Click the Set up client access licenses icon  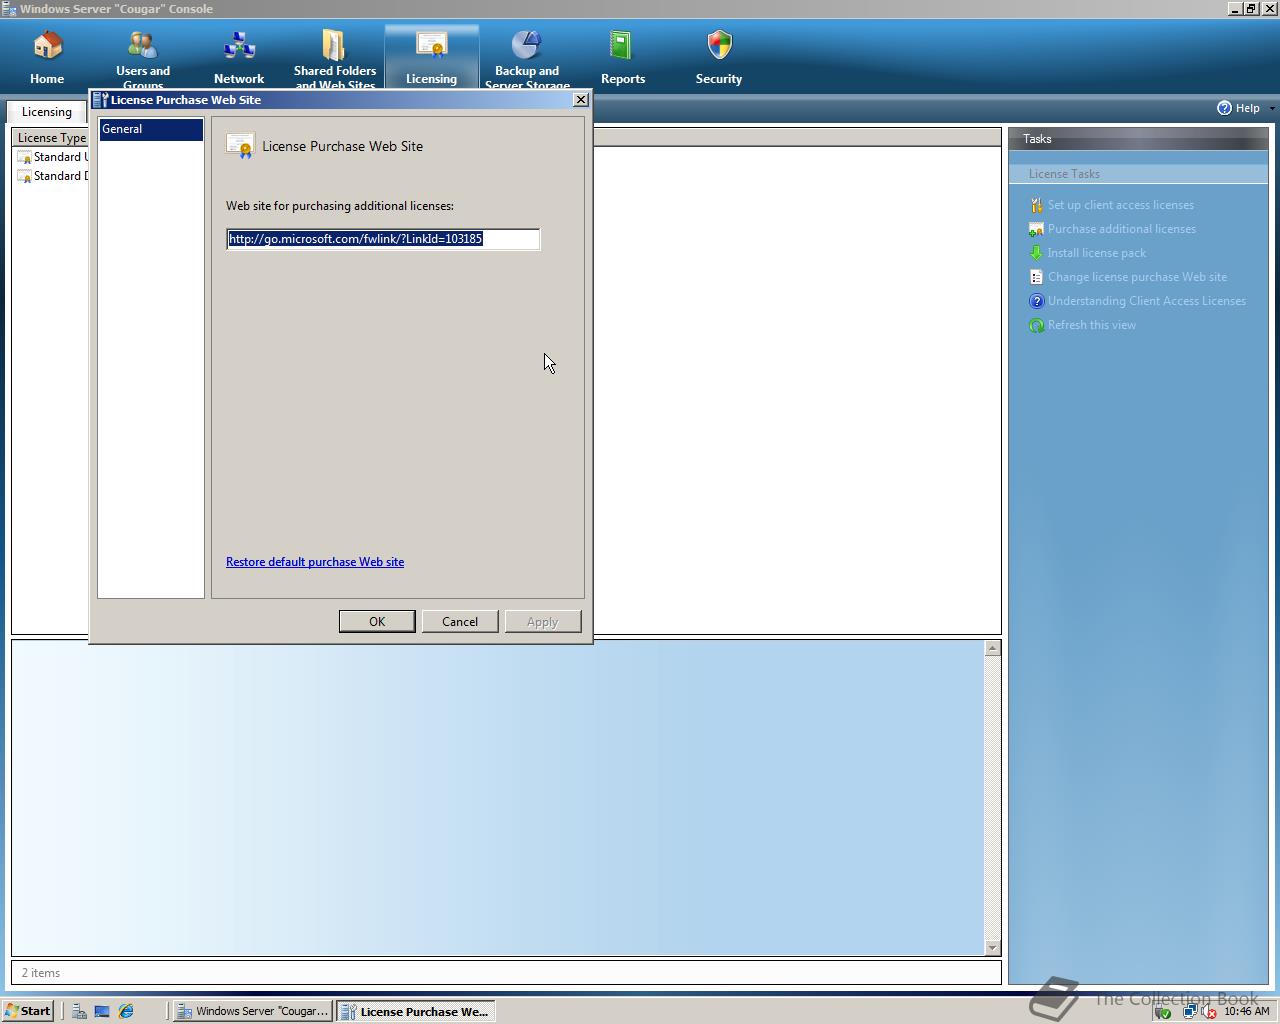pyautogui.click(x=1036, y=205)
